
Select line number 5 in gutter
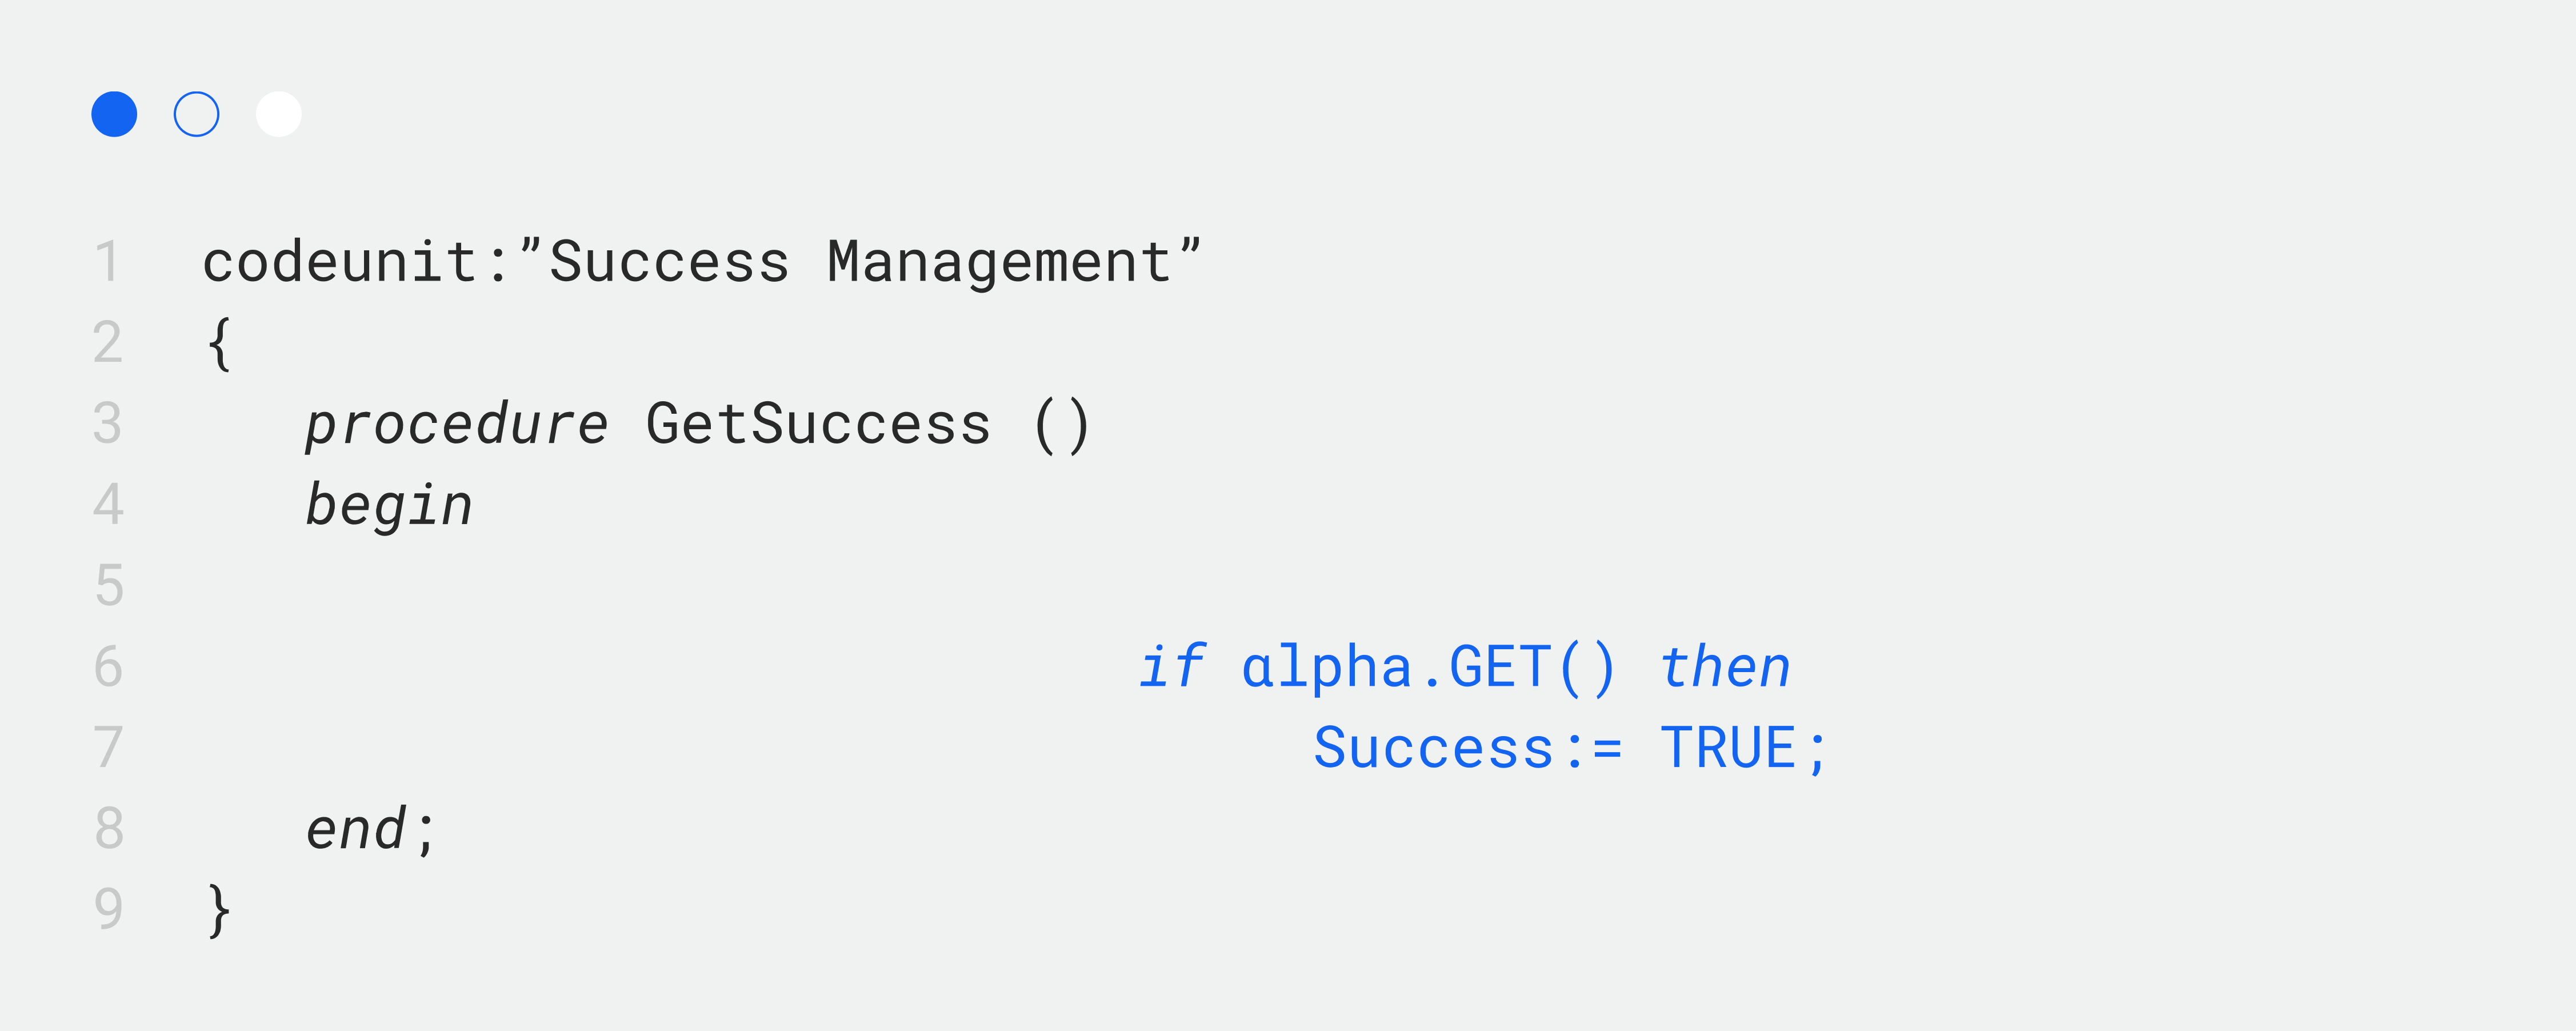point(108,585)
